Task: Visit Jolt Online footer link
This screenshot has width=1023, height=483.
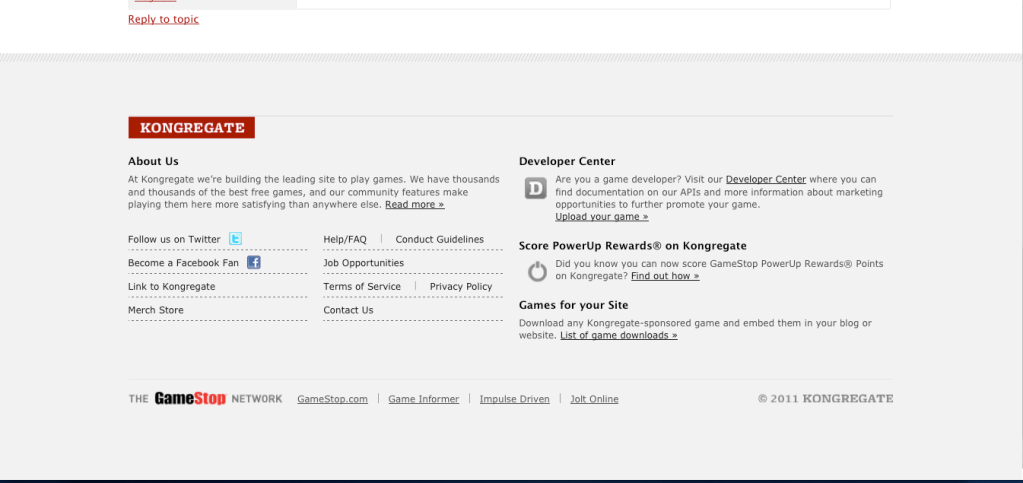Action: tap(594, 399)
